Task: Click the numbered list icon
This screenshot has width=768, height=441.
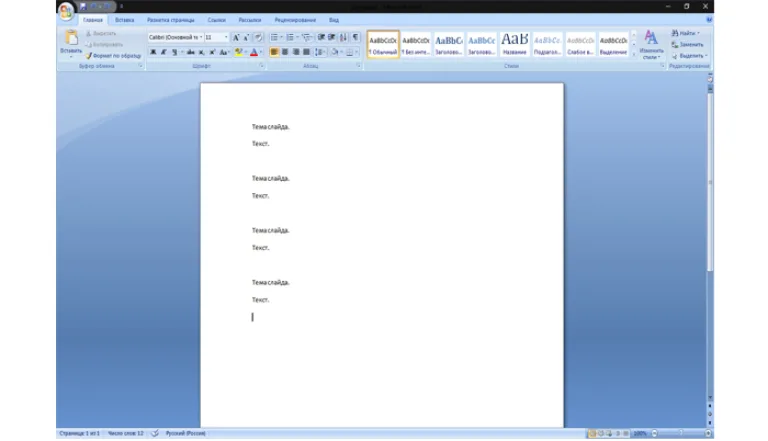Action: coord(290,38)
